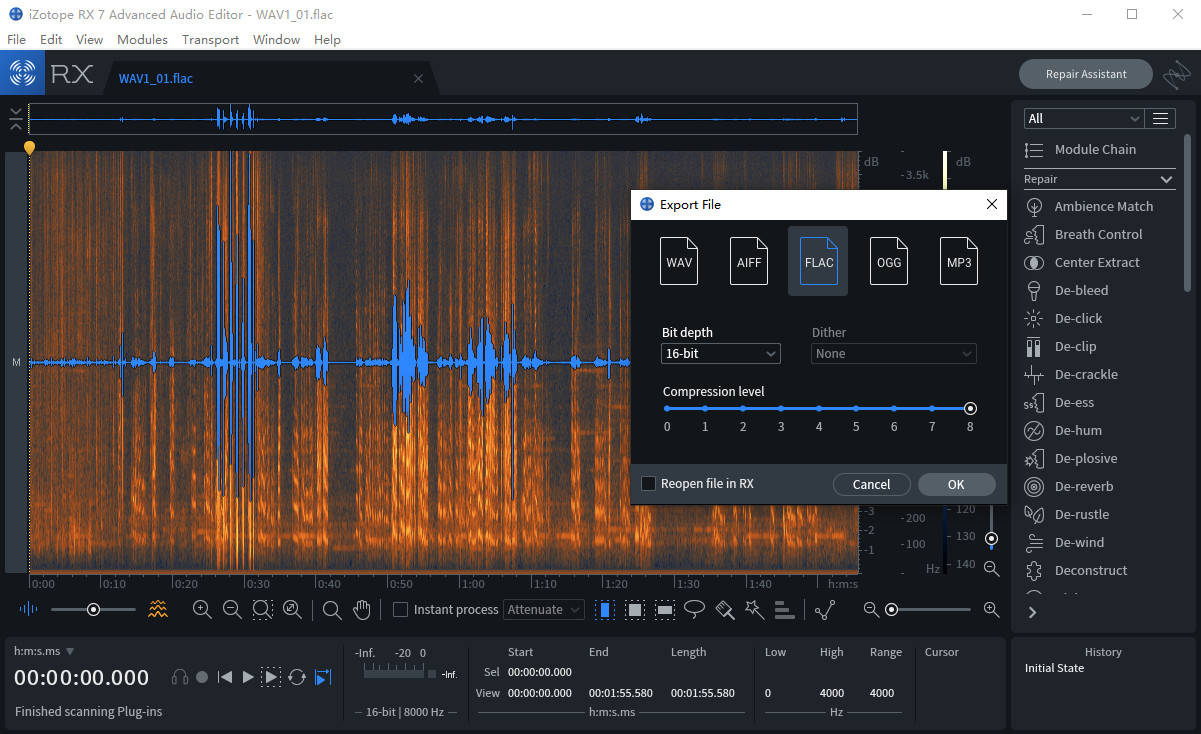Click the Loop playback icon
This screenshot has width=1201, height=734.
[x=297, y=677]
